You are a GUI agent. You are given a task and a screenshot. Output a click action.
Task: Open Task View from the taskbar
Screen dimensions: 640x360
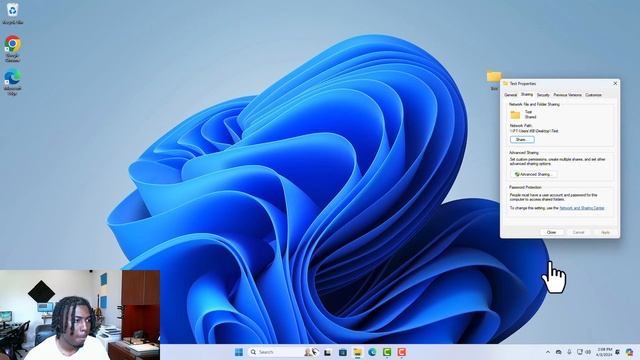tap(327, 352)
